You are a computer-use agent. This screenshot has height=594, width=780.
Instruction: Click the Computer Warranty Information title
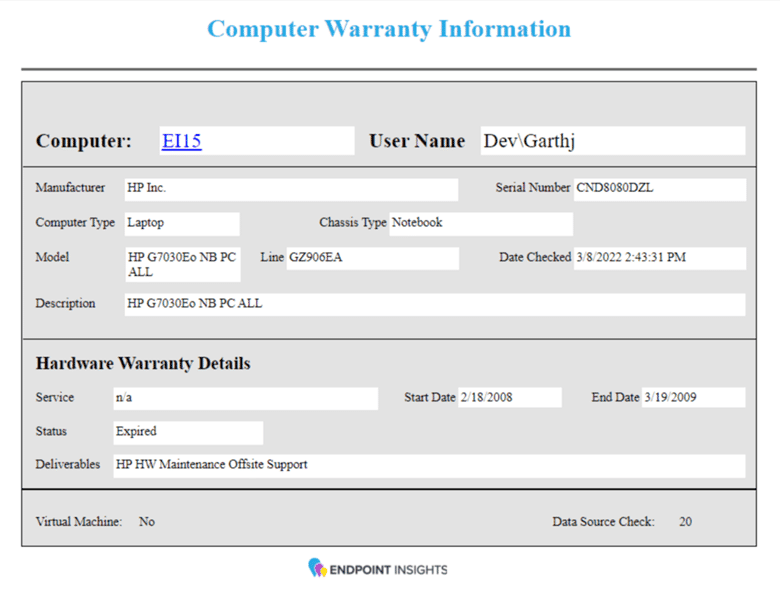coord(389,28)
